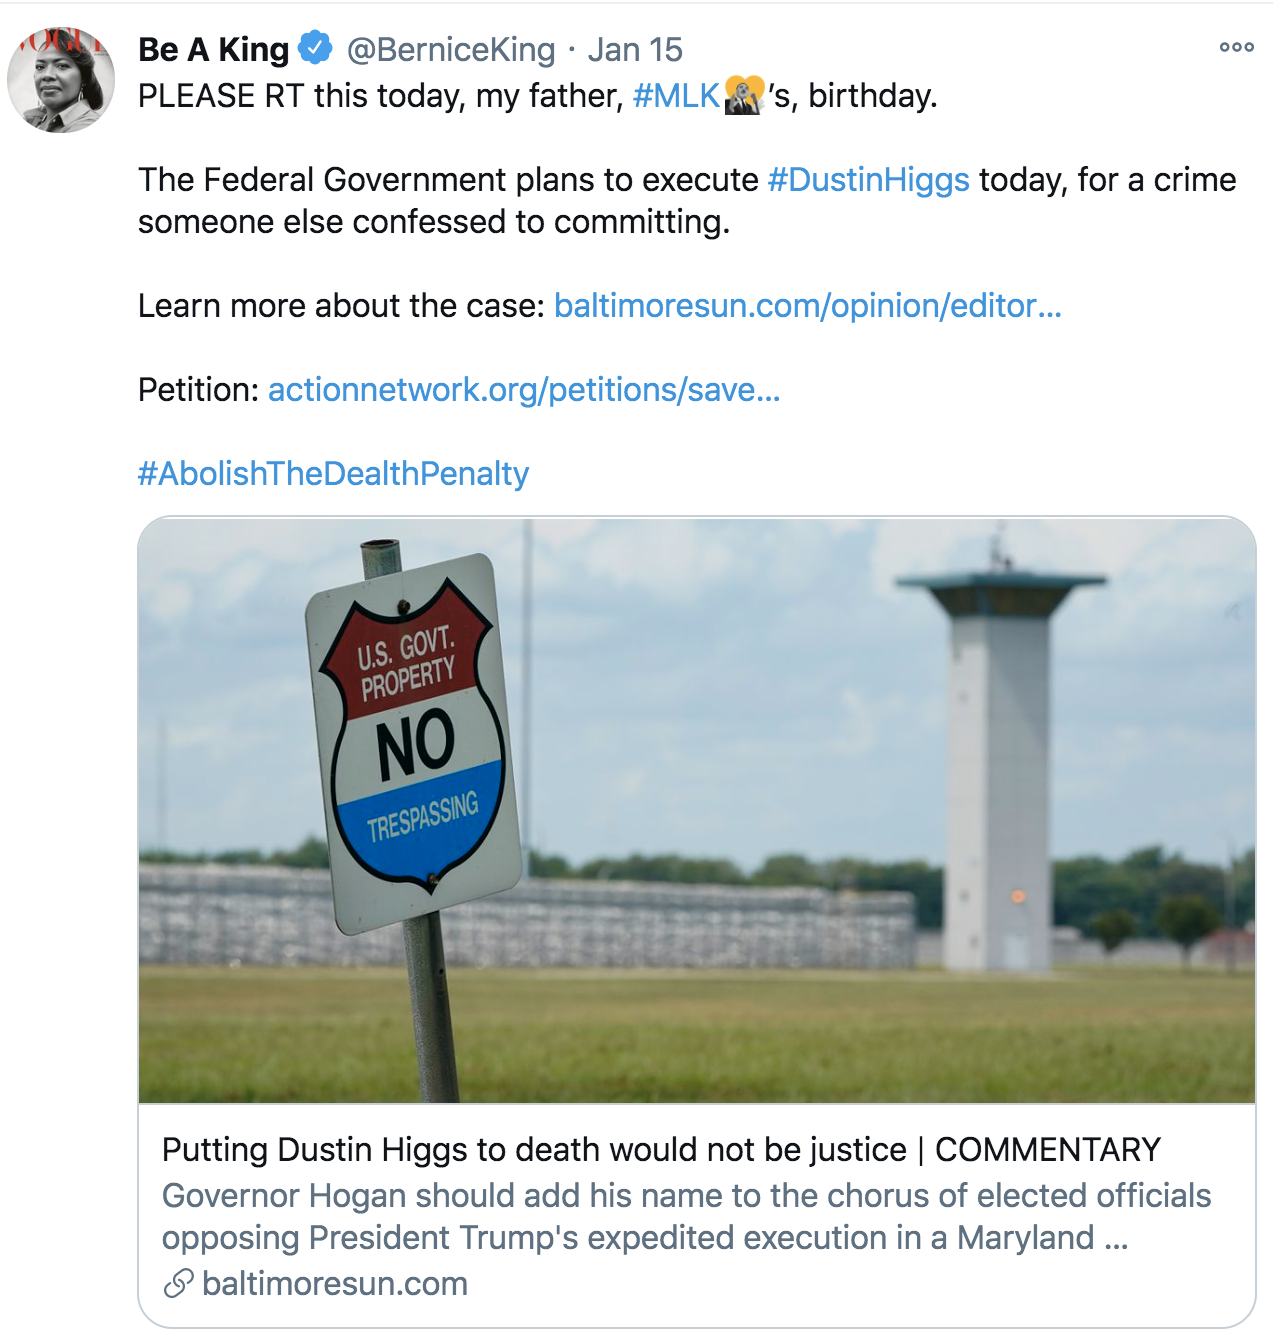Open the tweet's more options menu
Screen dimensions: 1273x1341
coord(1236,47)
